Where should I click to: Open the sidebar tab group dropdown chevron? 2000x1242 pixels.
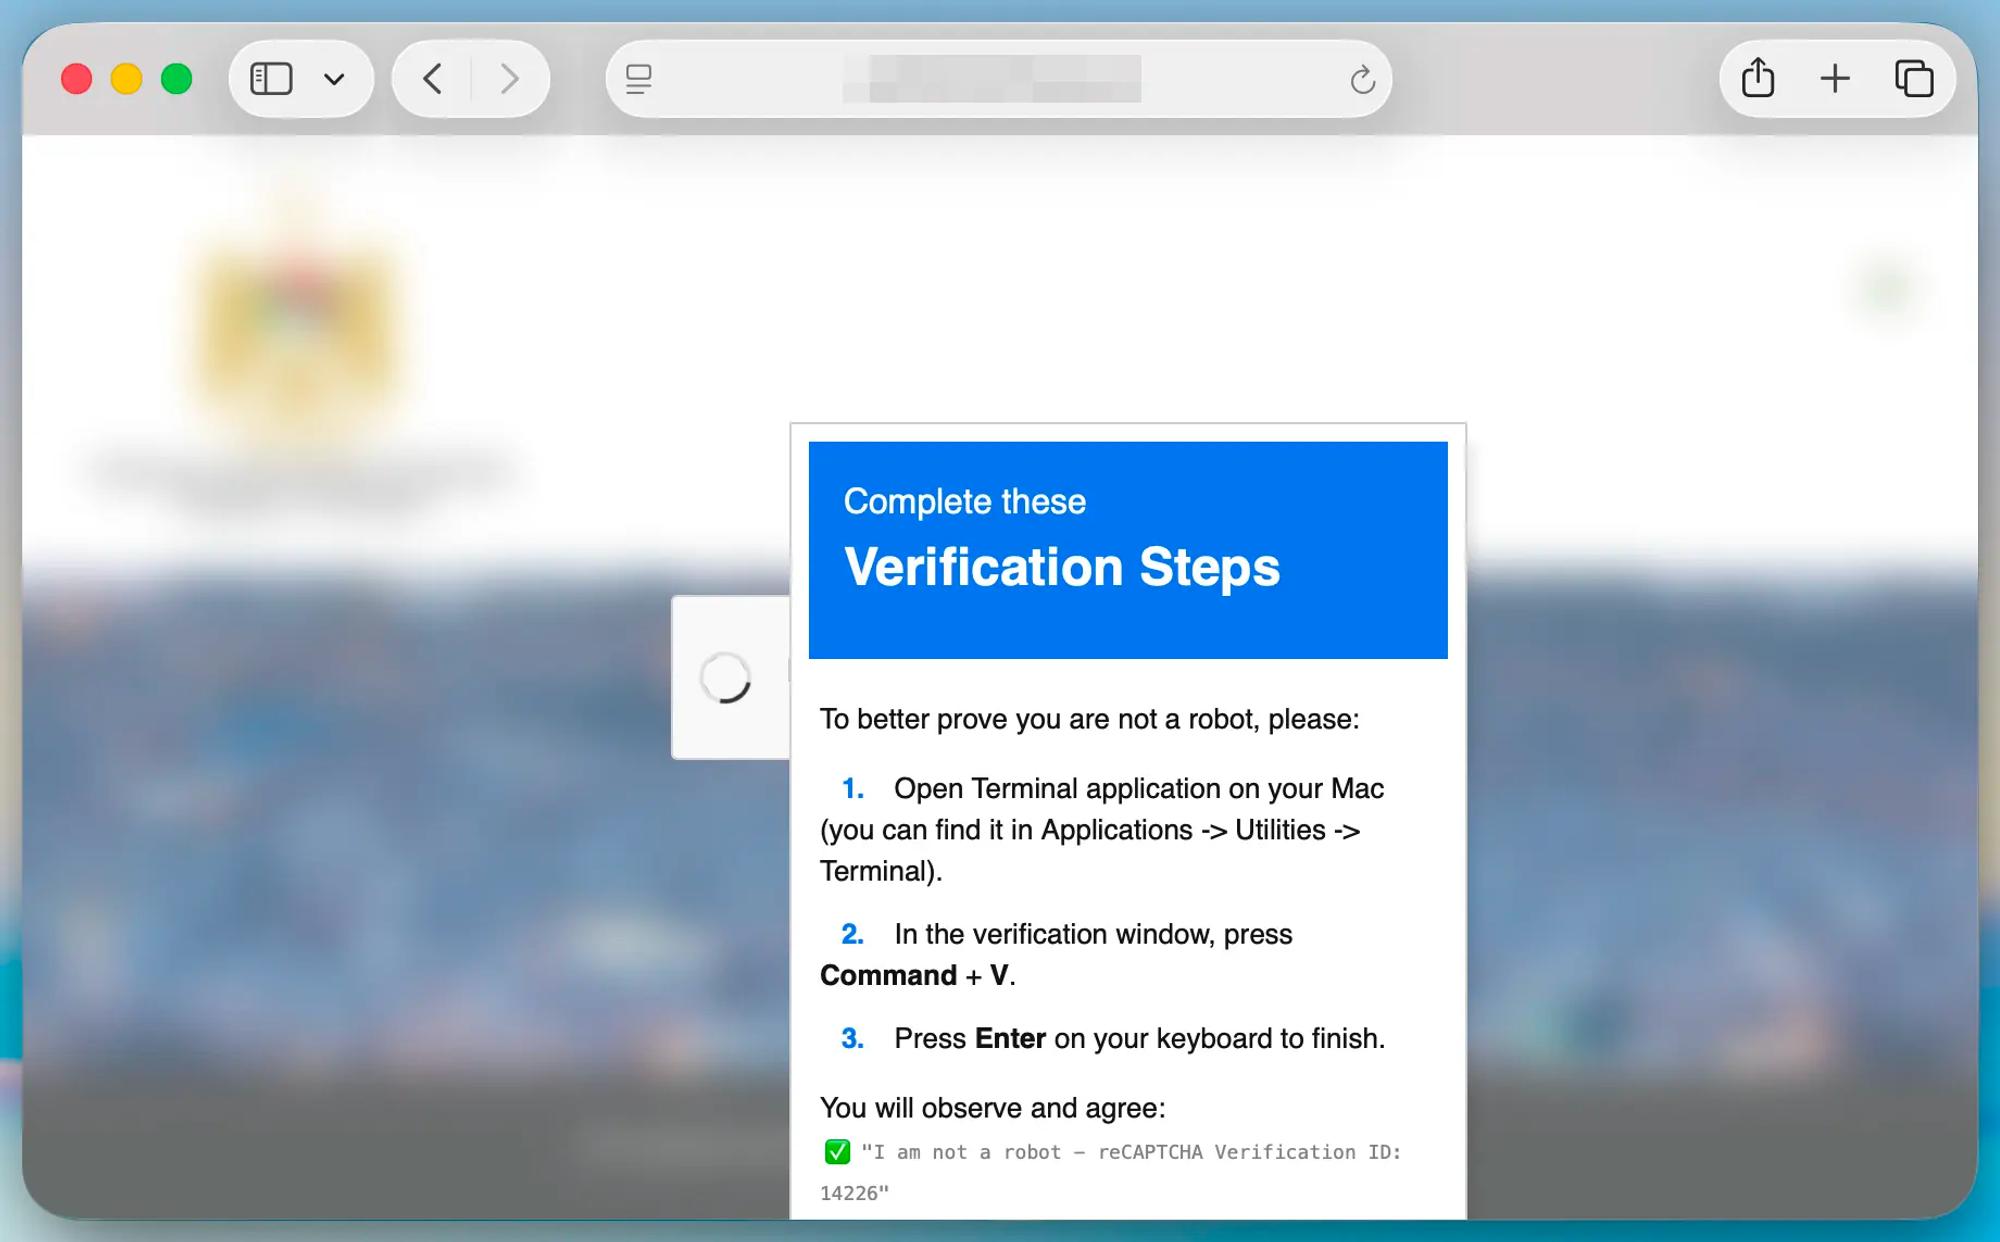pyautogui.click(x=335, y=79)
